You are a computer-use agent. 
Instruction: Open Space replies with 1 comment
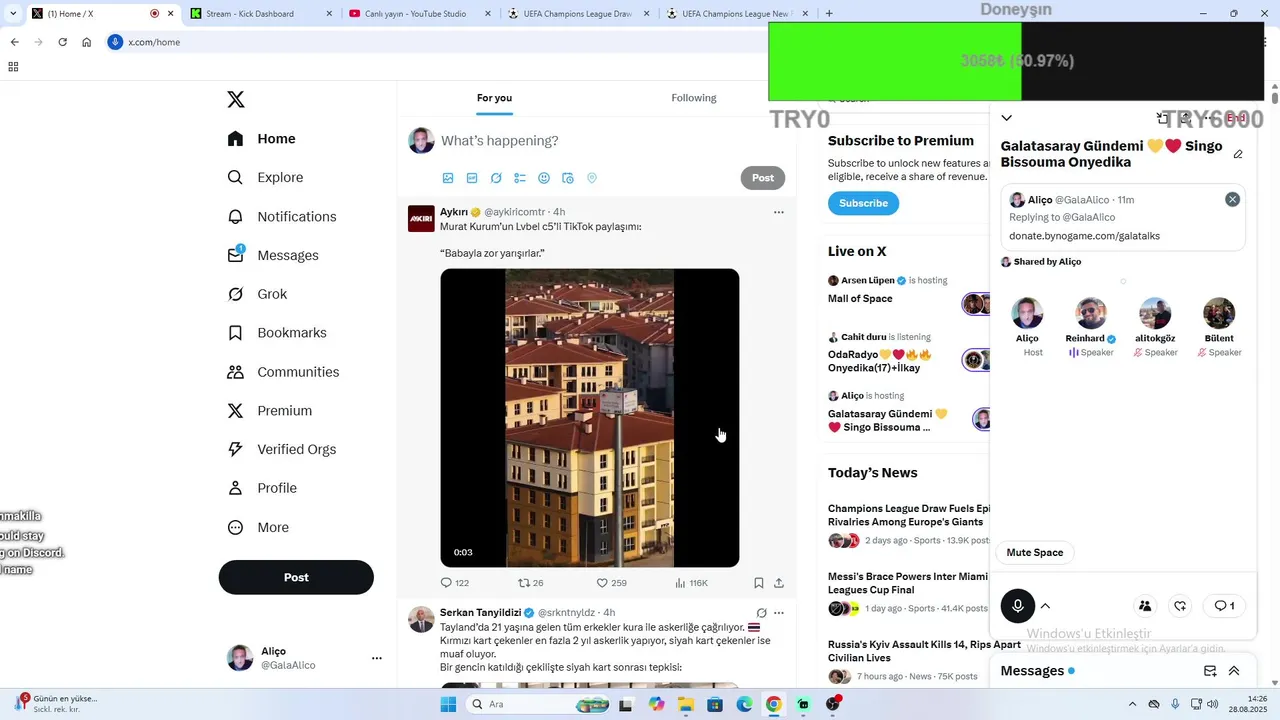pos(1224,606)
